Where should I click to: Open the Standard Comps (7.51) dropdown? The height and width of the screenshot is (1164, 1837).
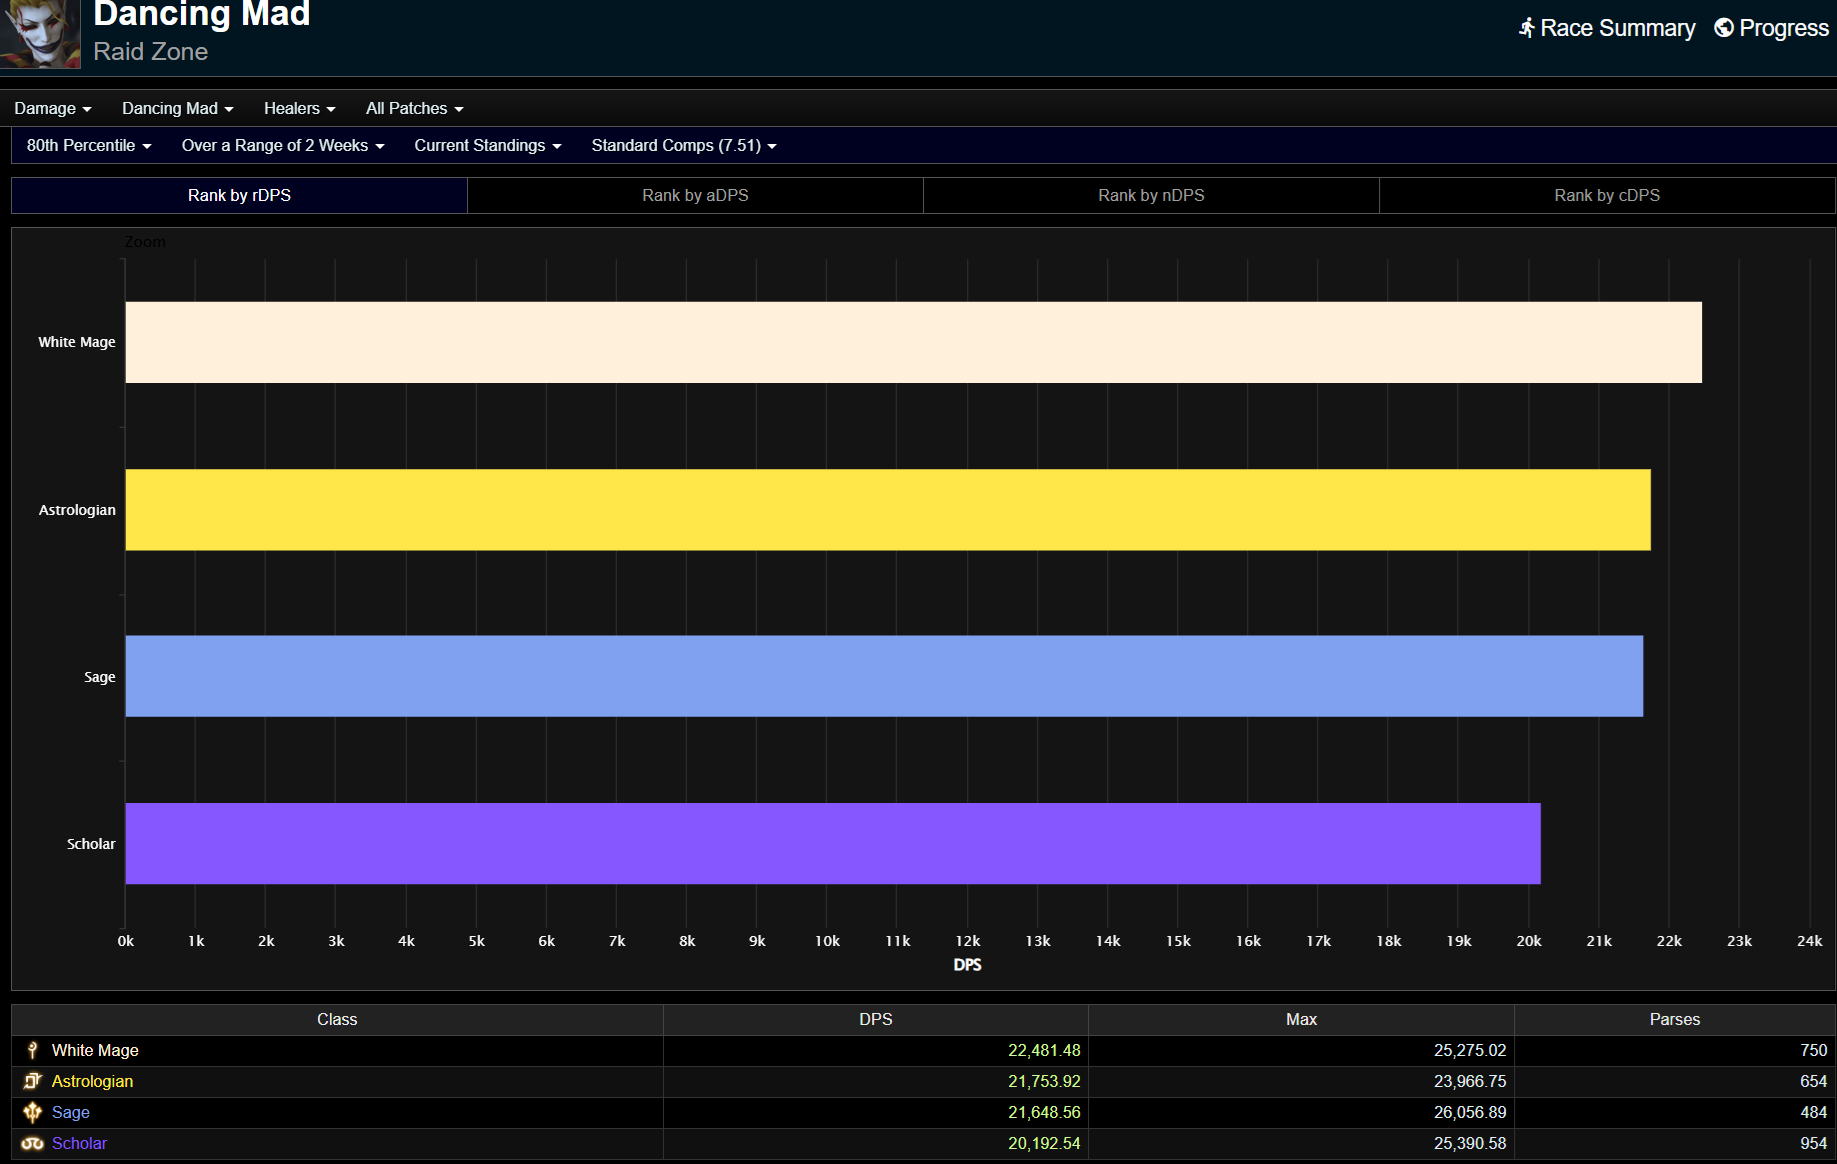pos(684,145)
